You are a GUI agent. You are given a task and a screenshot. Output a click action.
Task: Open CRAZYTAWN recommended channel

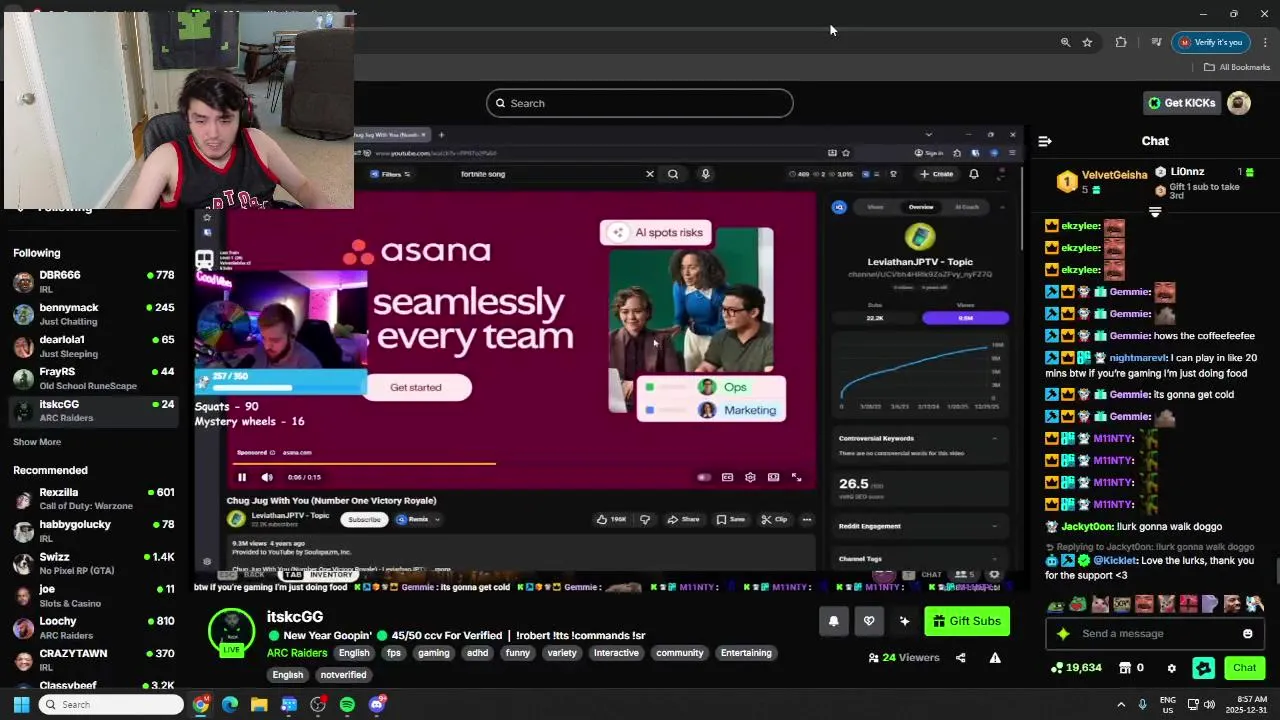pos(94,660)
